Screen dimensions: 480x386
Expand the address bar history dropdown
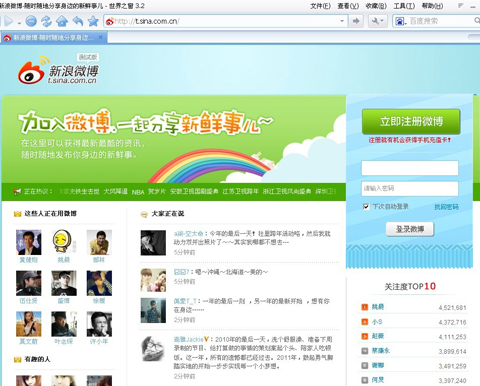(342, 21)
